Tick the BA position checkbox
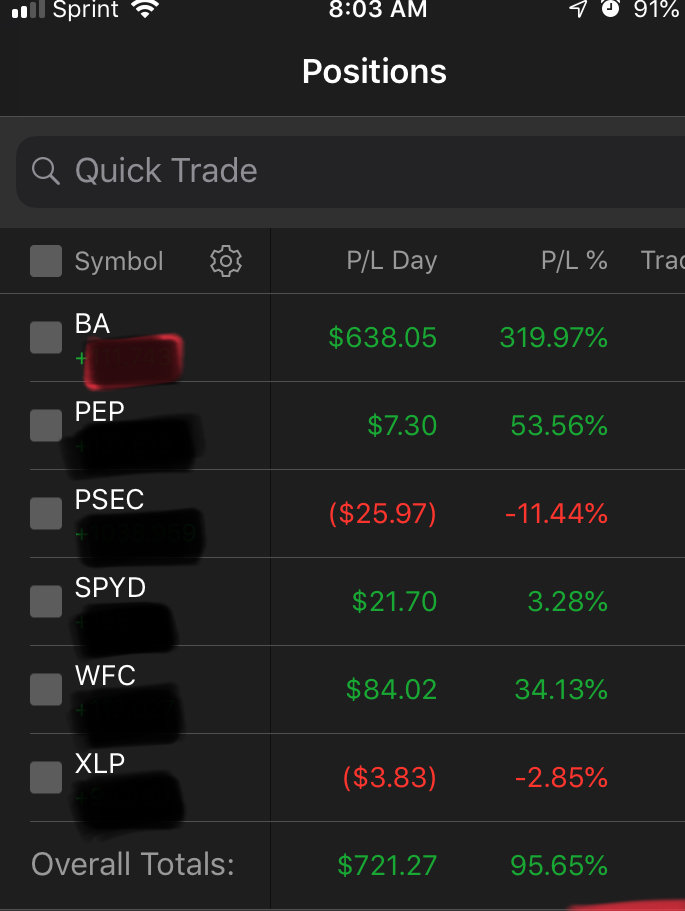 (46, 337)
